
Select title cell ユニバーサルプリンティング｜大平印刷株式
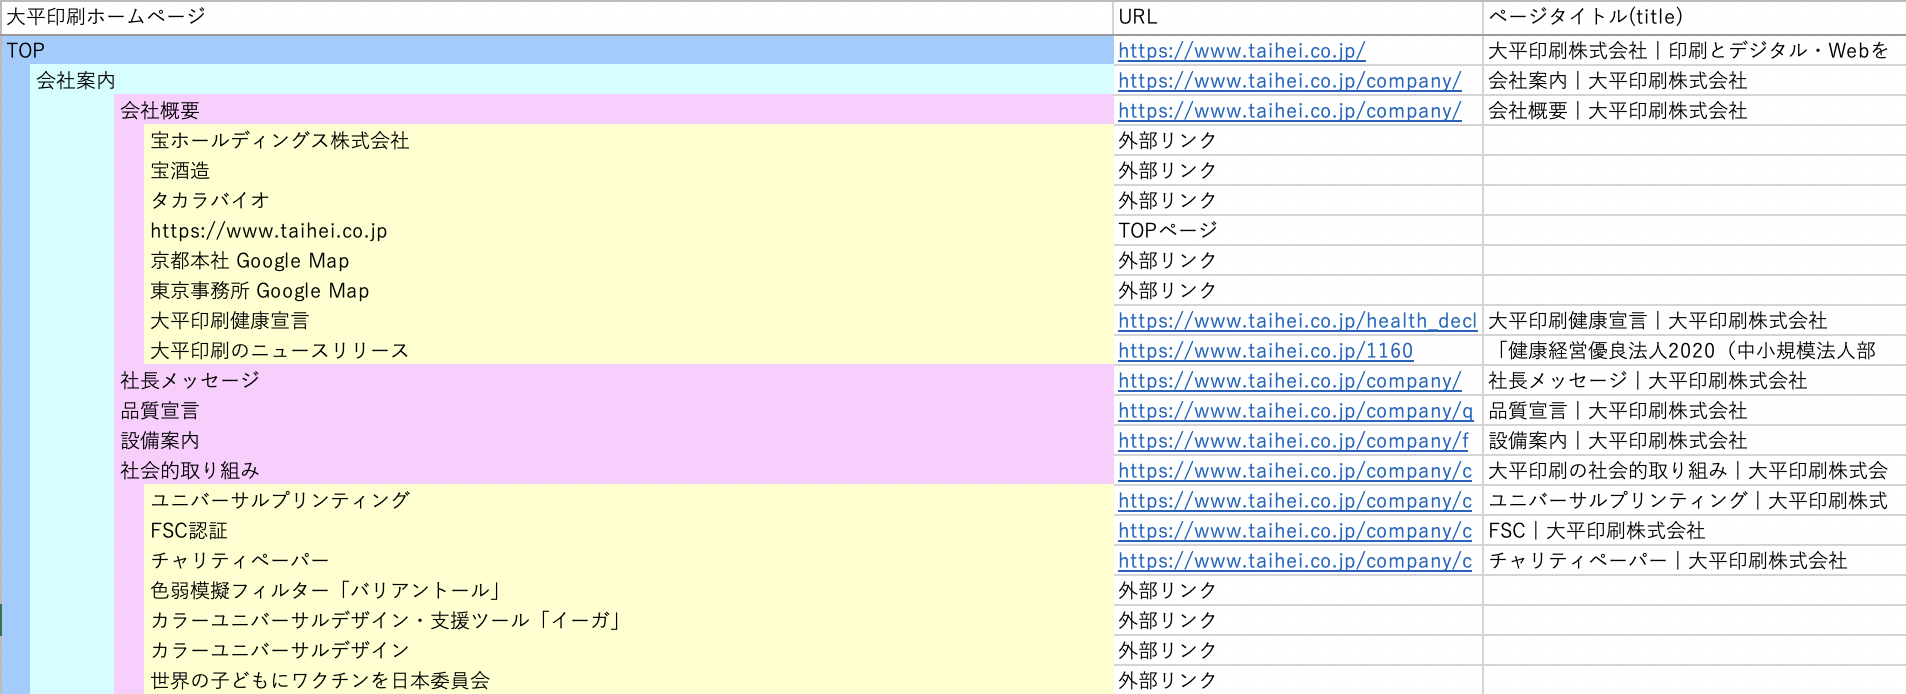(x=1694, y=500)
